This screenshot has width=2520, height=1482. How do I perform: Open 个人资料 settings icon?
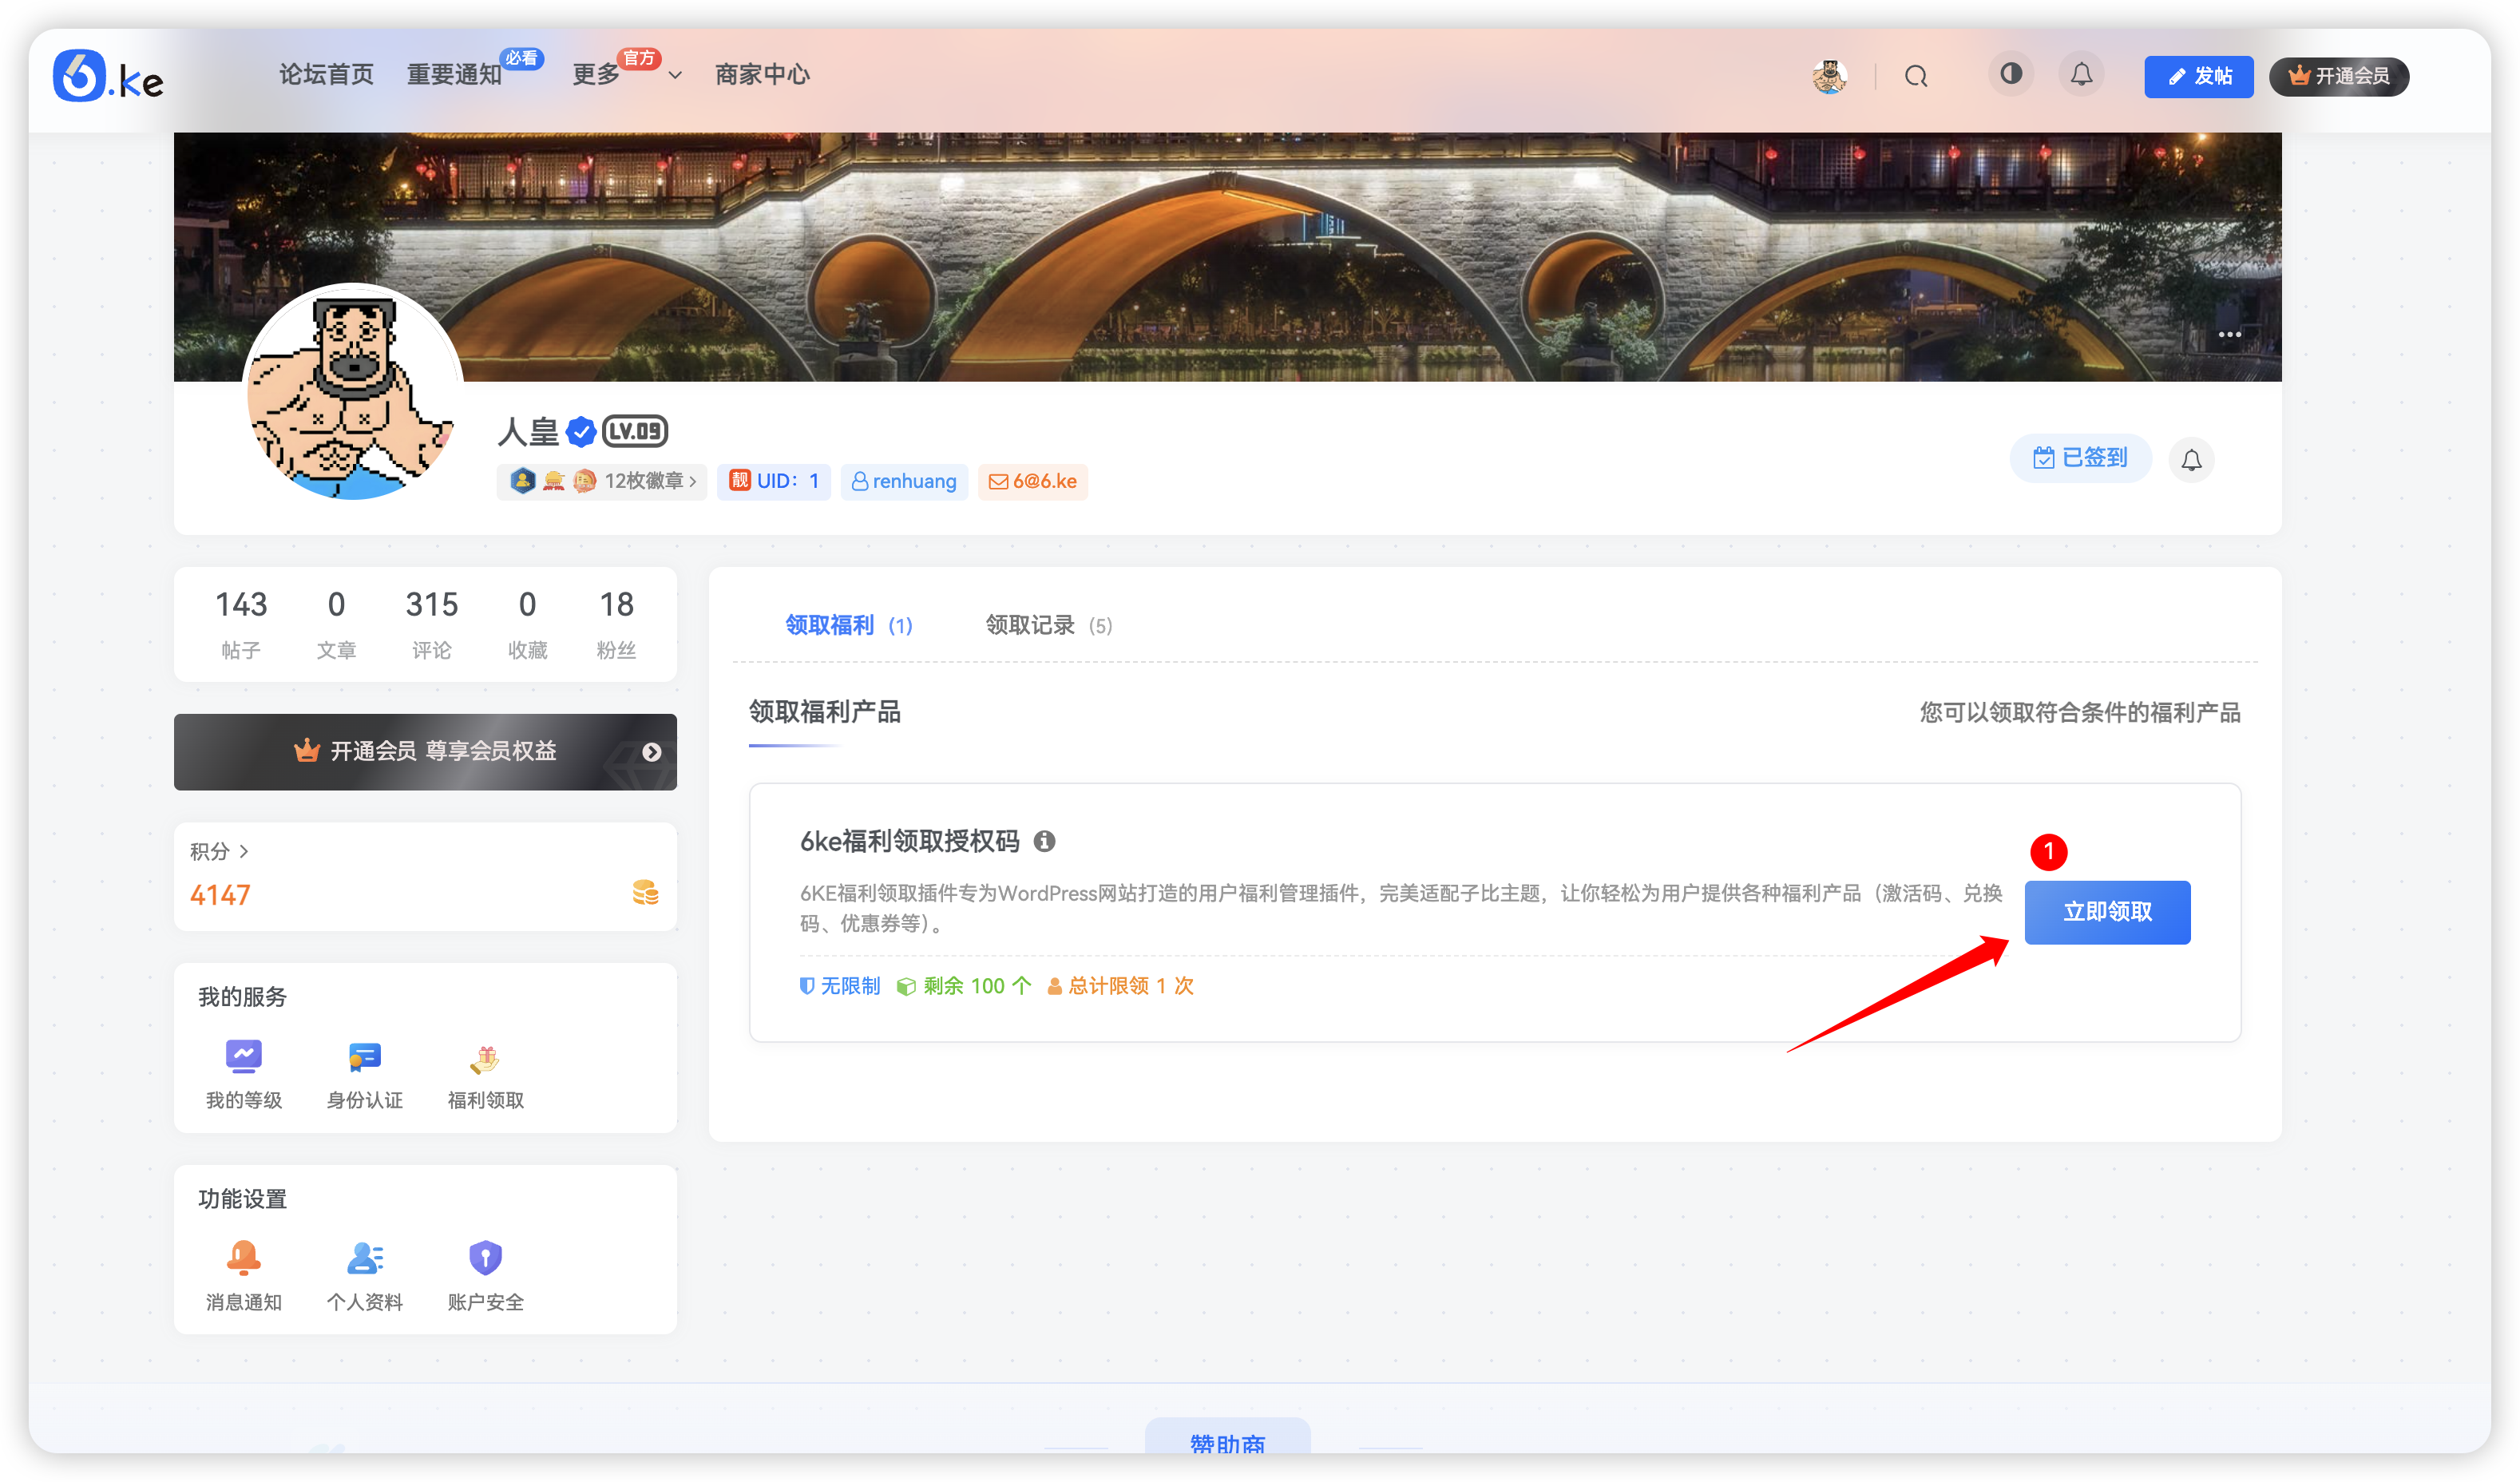pyautogui.click(x=364, y=1272)
